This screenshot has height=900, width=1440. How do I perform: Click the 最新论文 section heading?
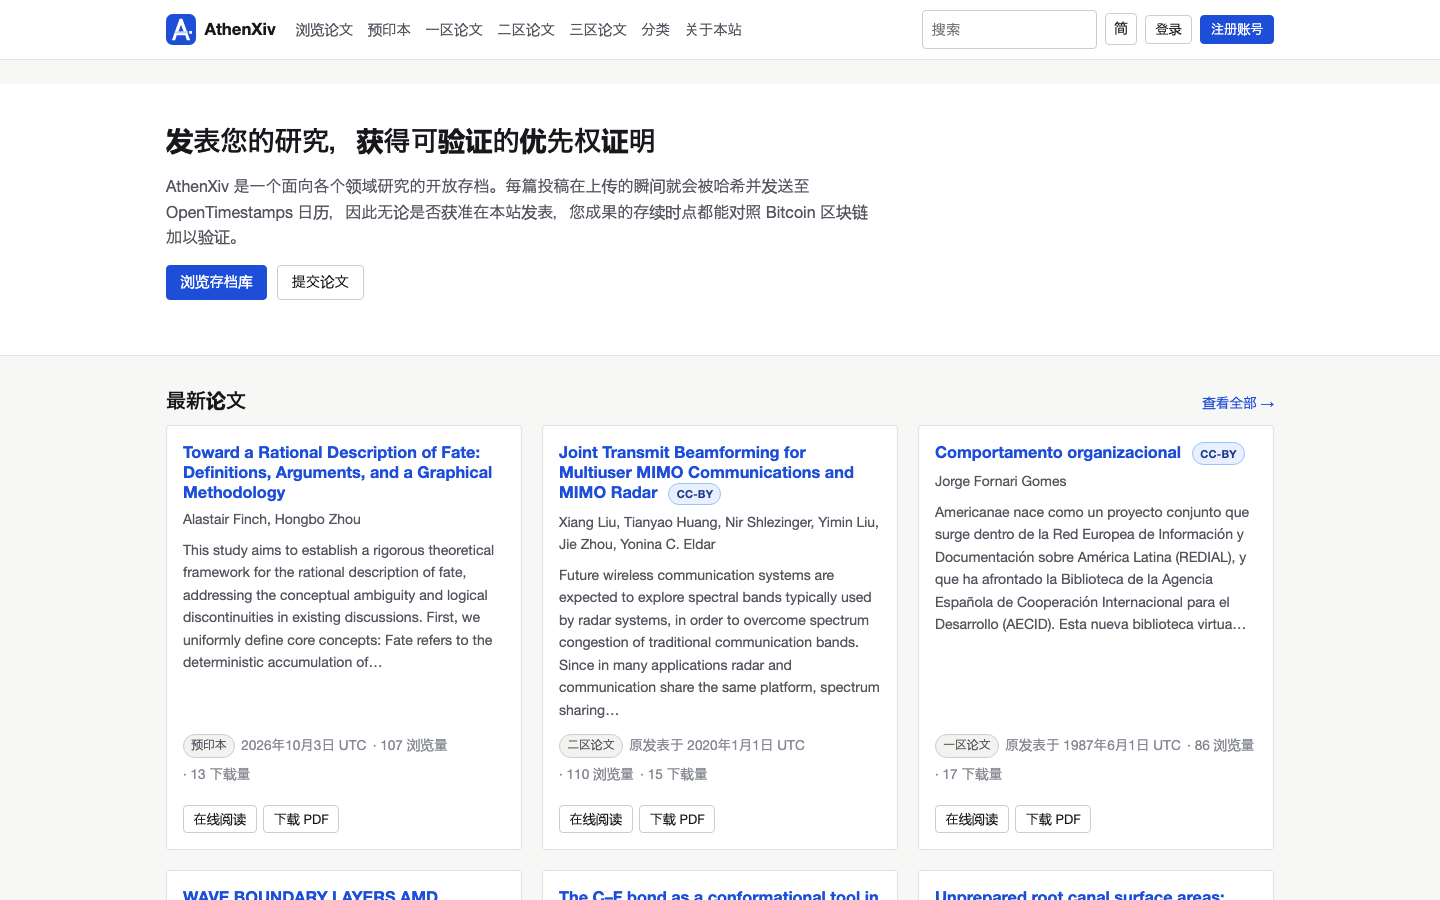(x=206, y=401)
